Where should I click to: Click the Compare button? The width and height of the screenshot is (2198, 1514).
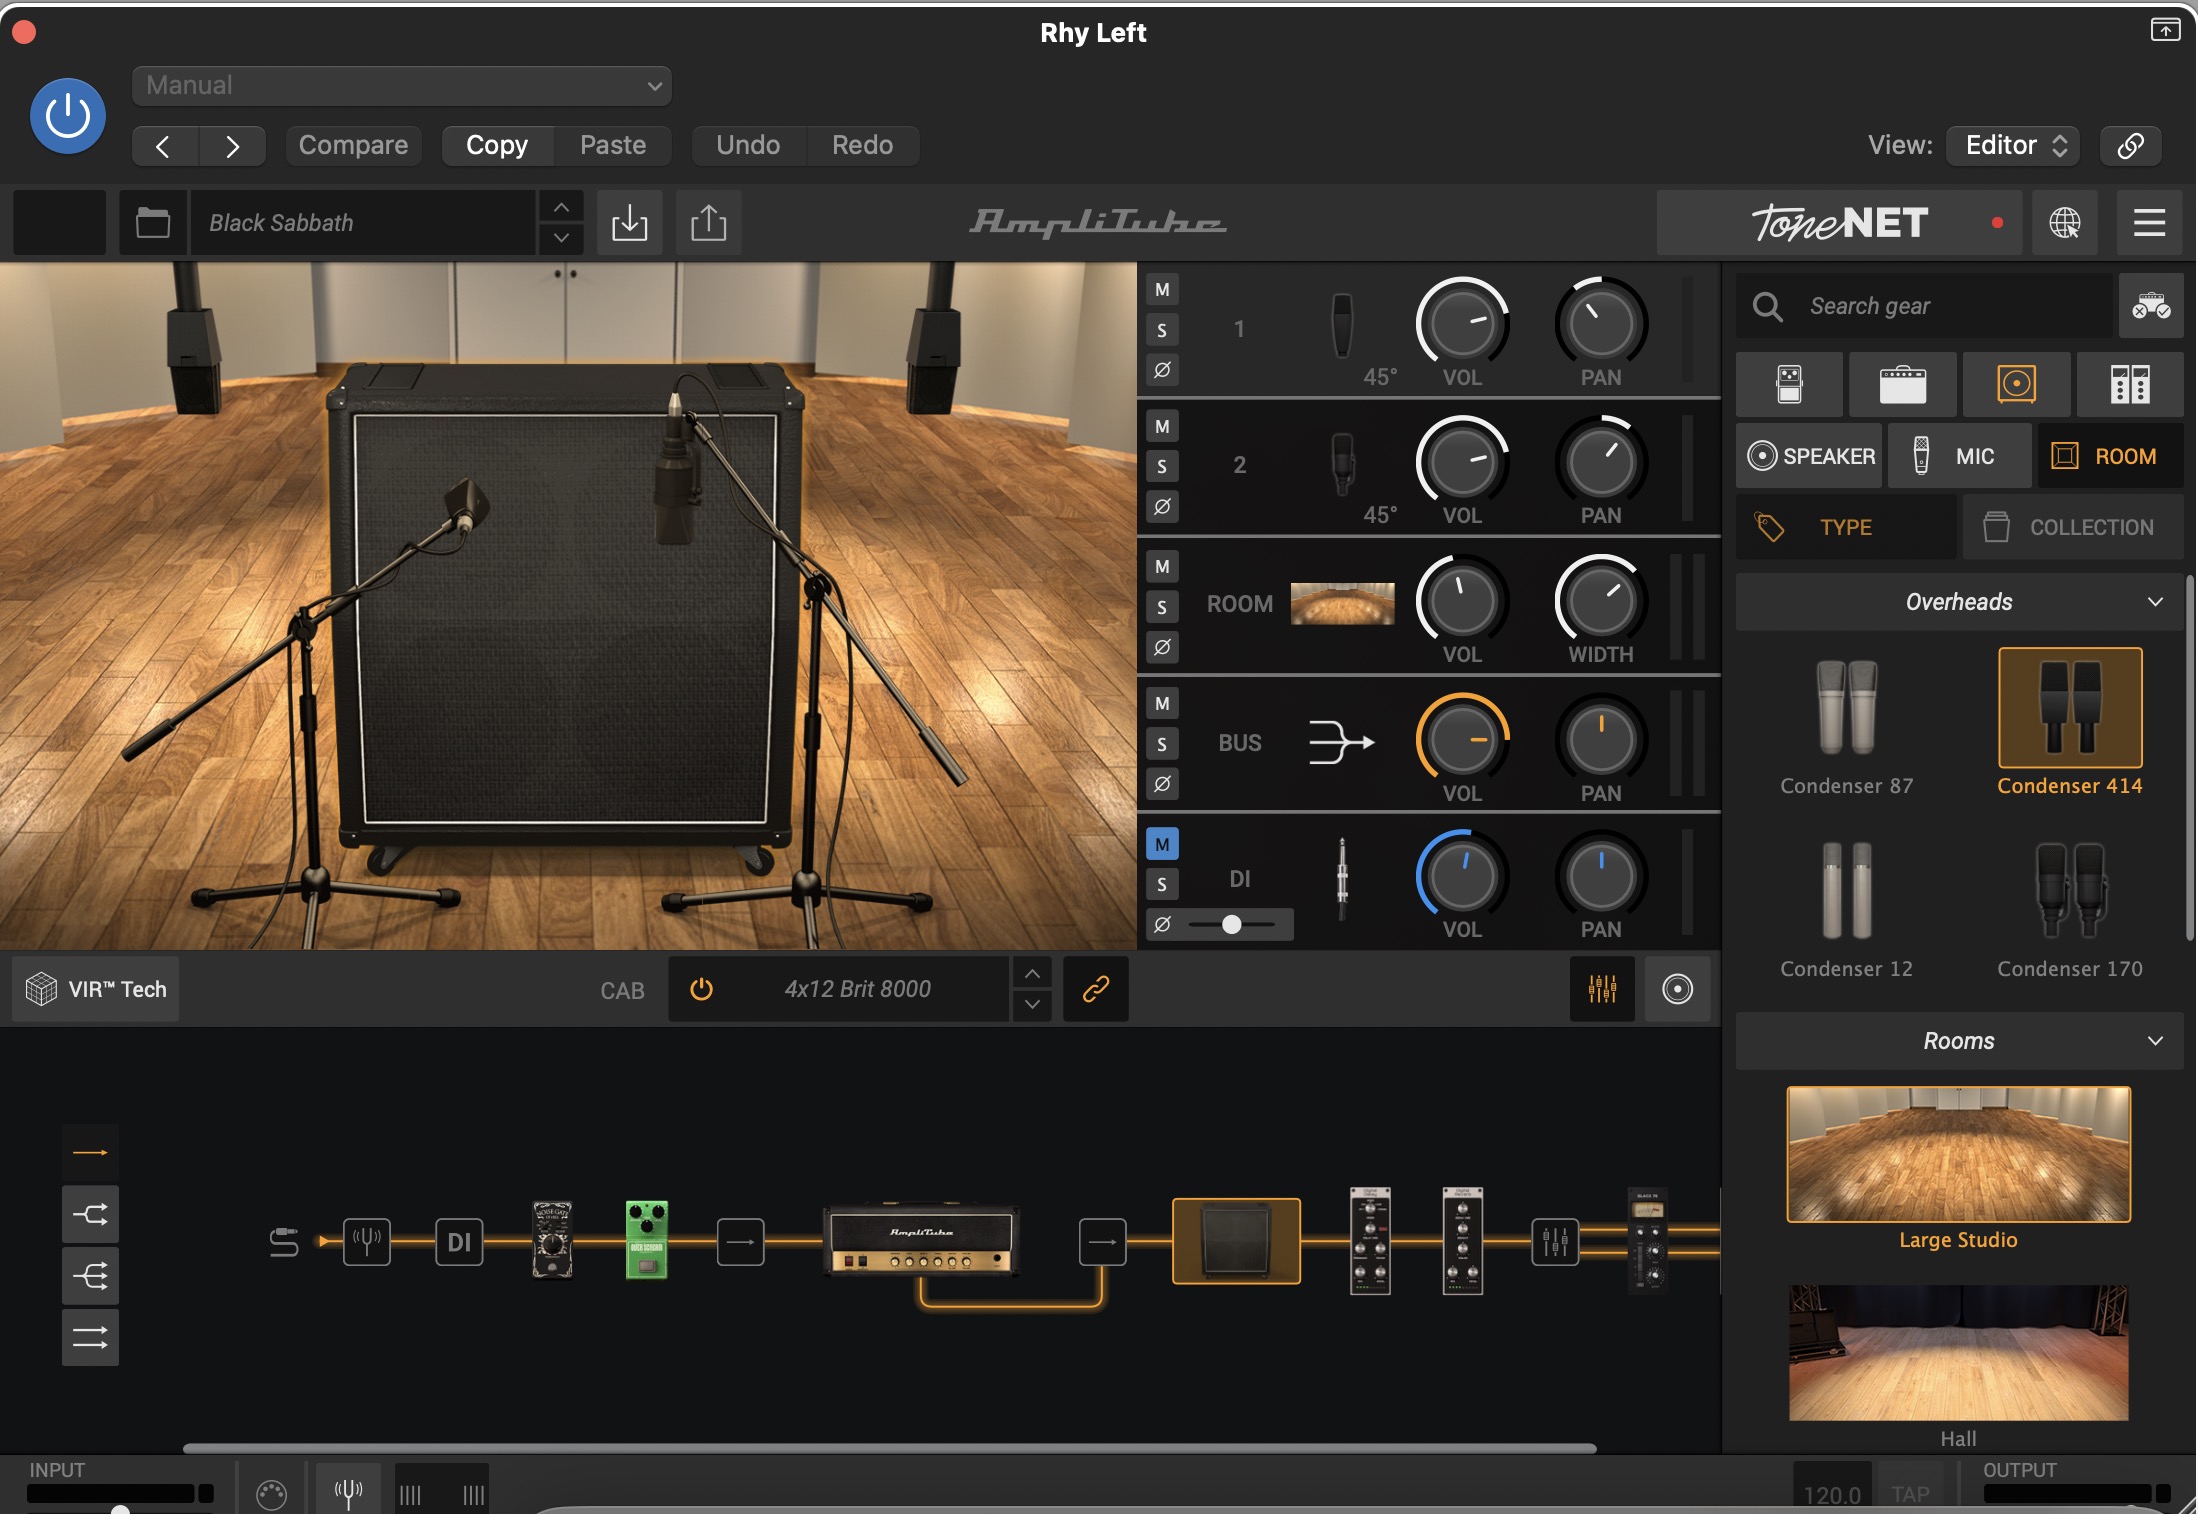point(353,146)
